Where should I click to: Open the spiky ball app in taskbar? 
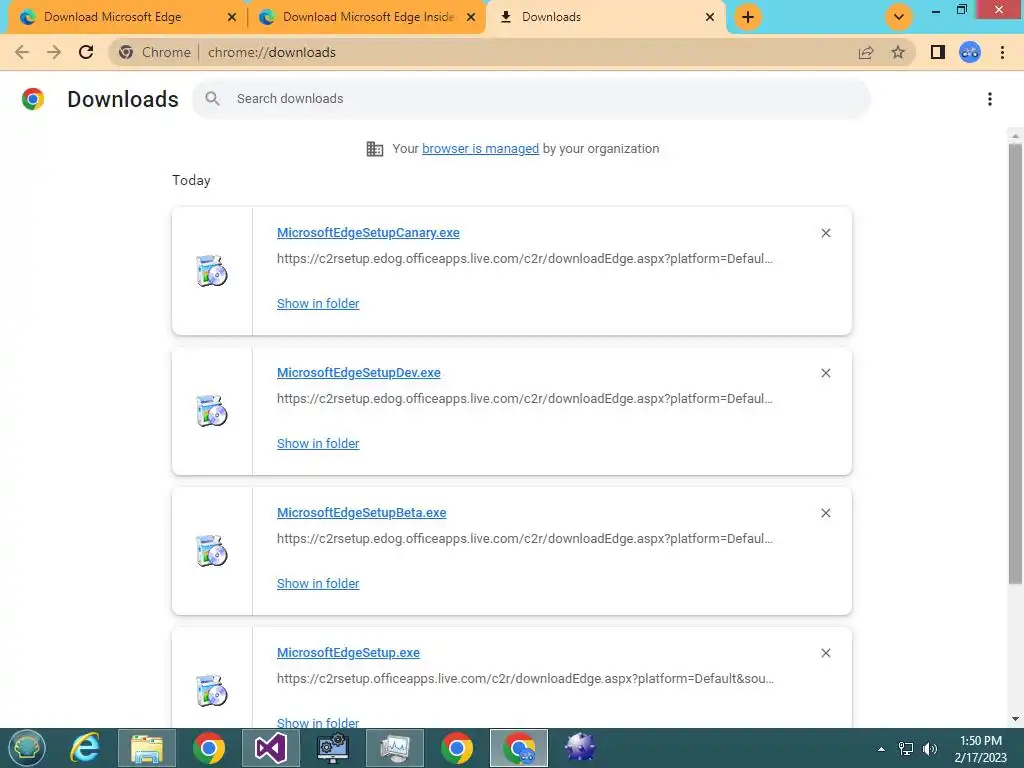[580, 748]
